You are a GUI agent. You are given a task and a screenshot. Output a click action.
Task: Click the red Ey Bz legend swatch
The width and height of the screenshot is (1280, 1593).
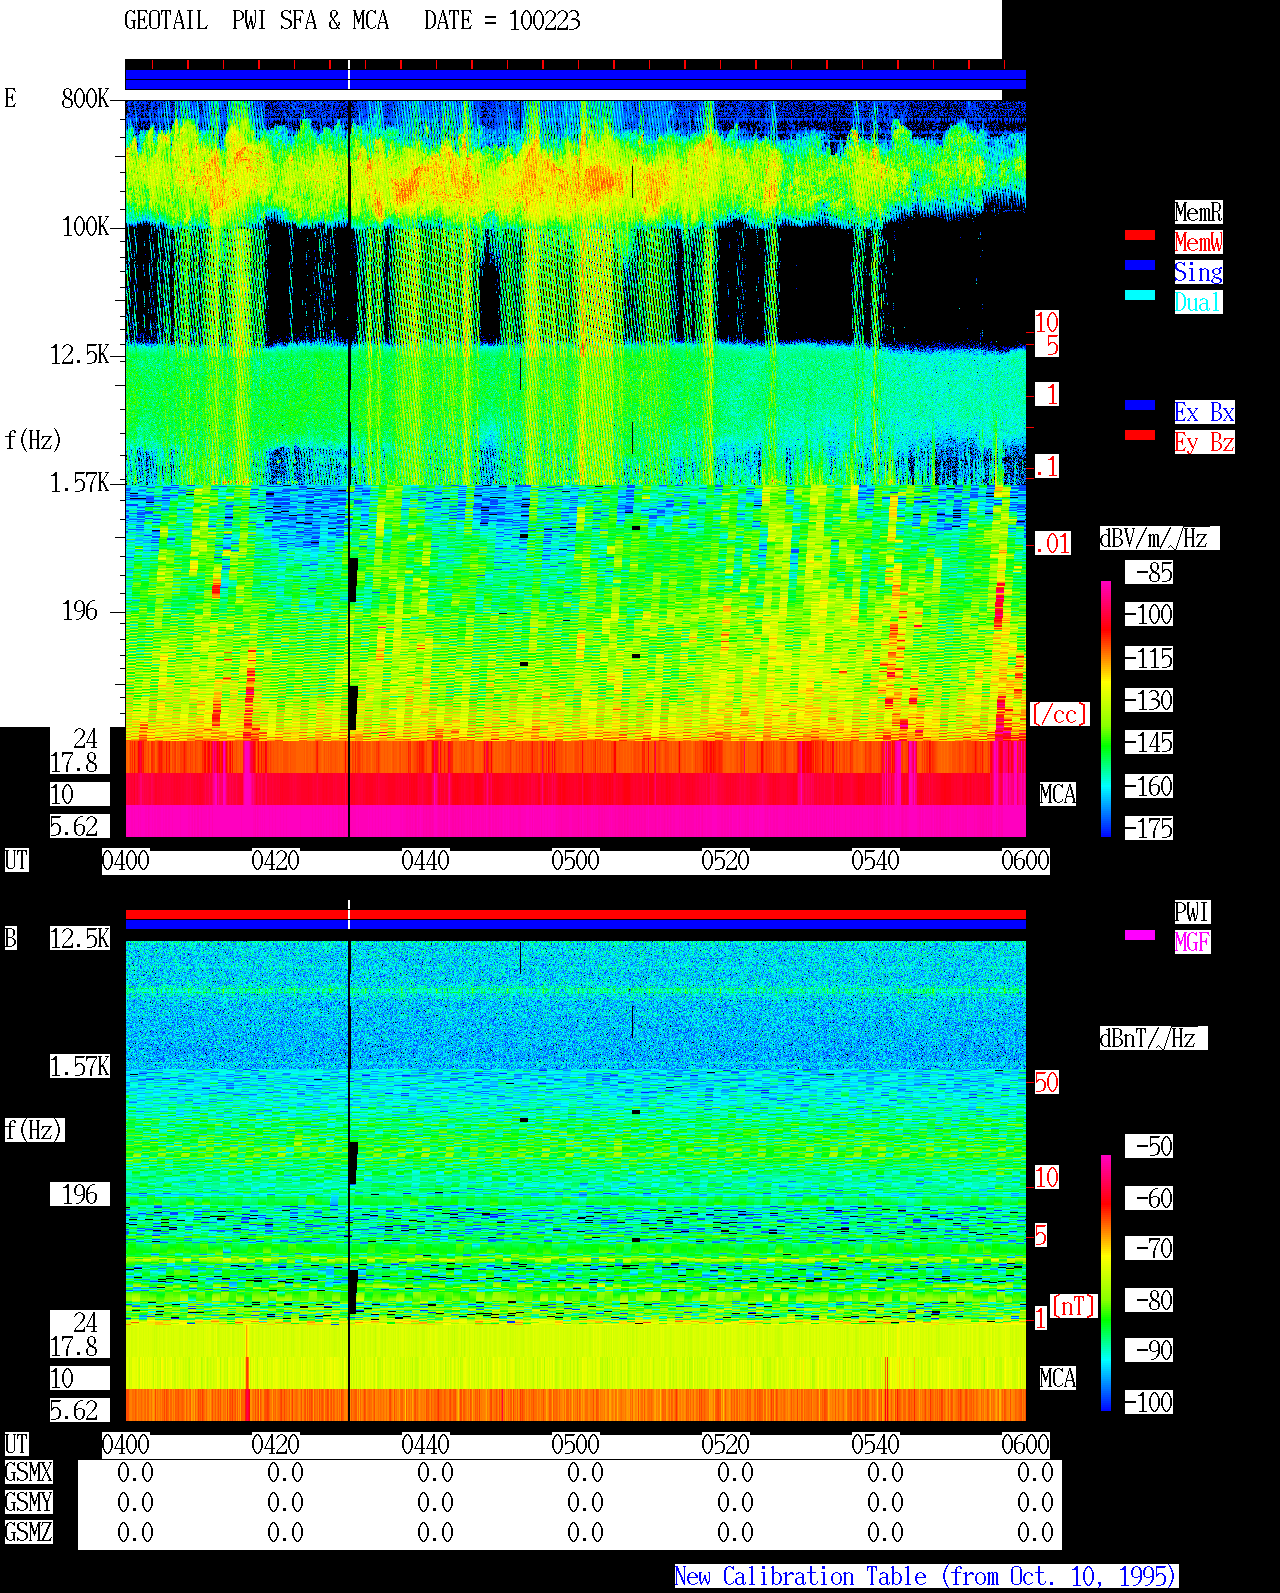tap(1140, 435)
